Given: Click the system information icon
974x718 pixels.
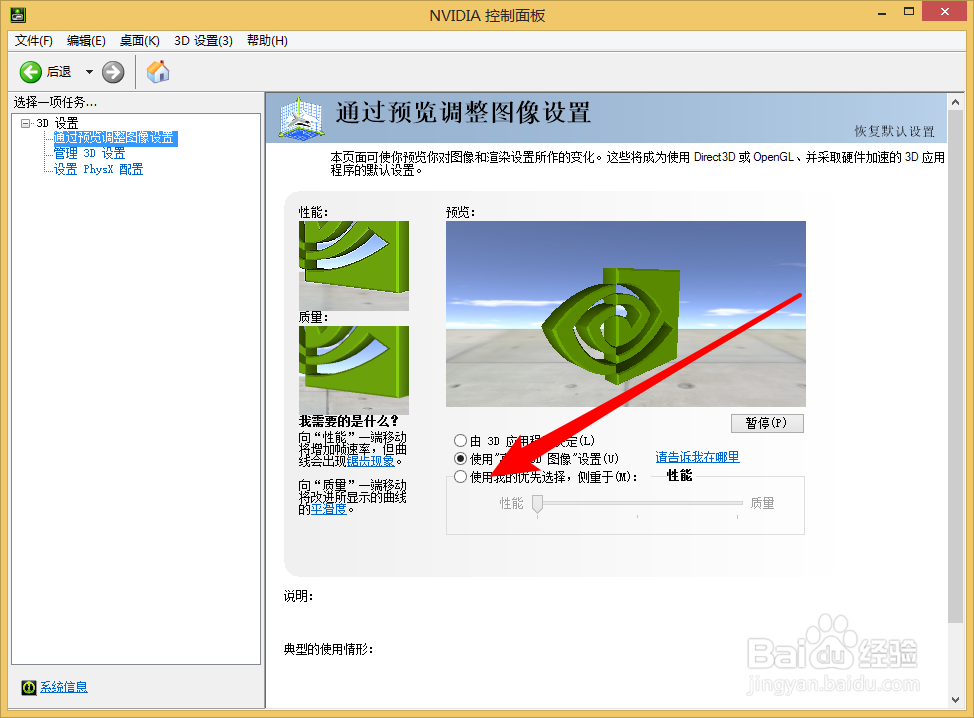Looking at the screenshot, I should point(29,687).
